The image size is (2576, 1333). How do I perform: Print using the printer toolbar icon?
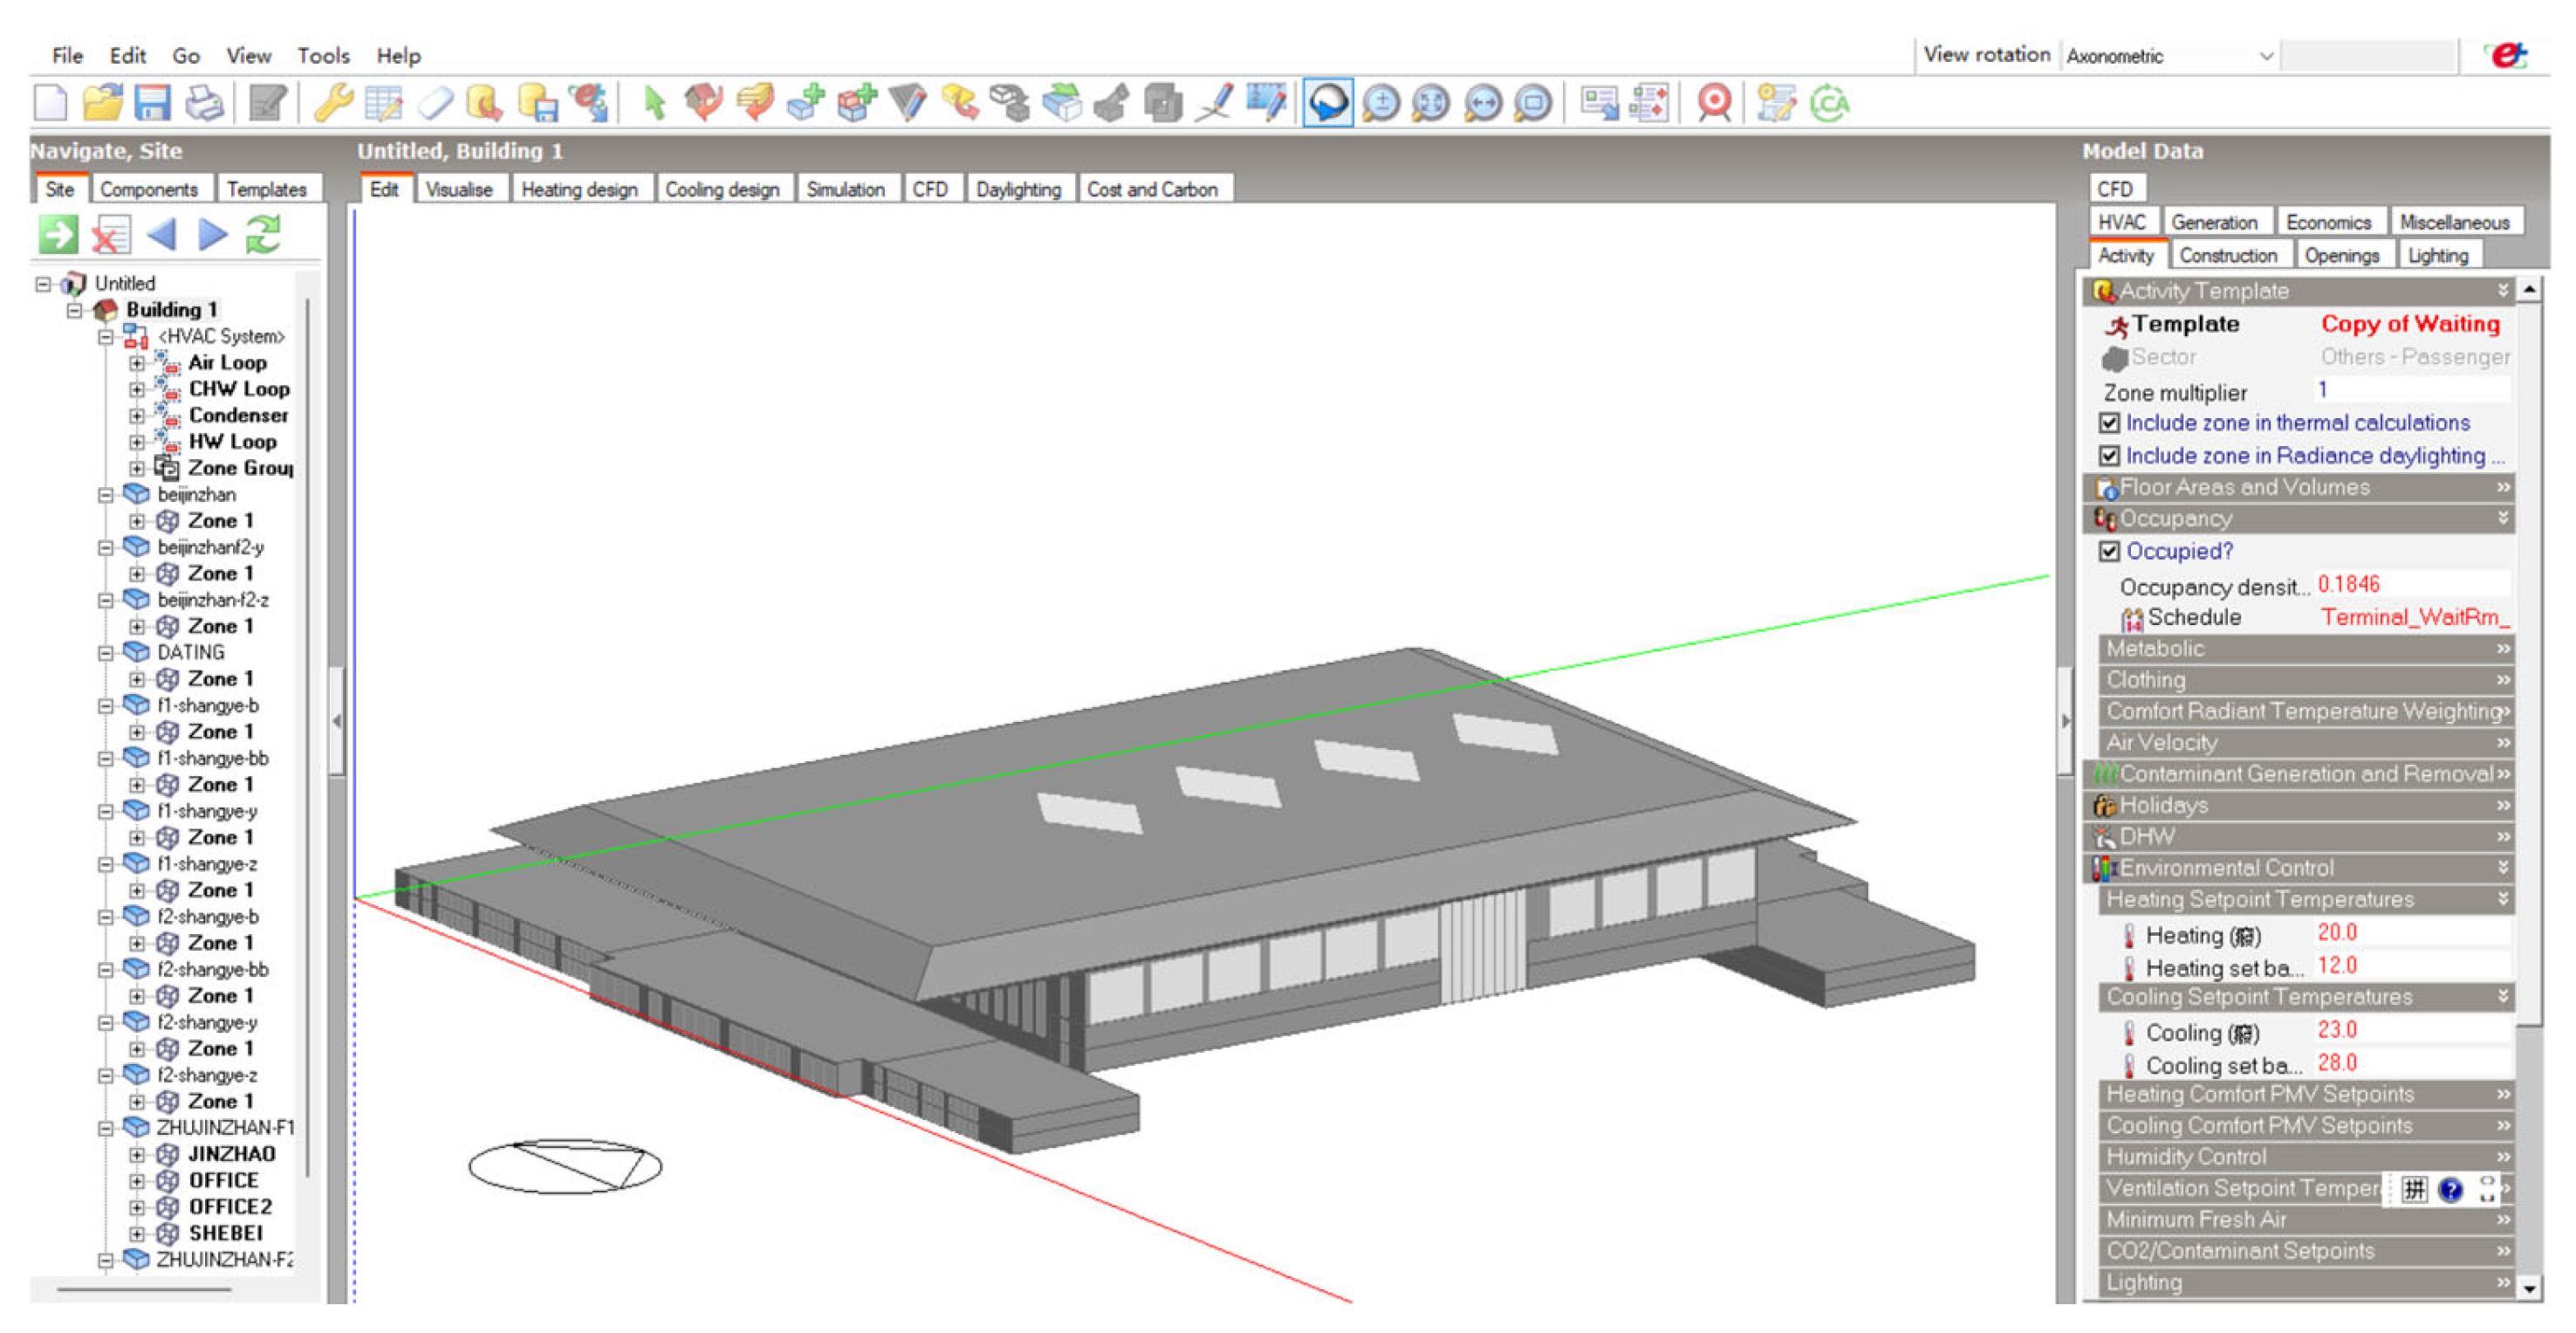coord(205,103)
